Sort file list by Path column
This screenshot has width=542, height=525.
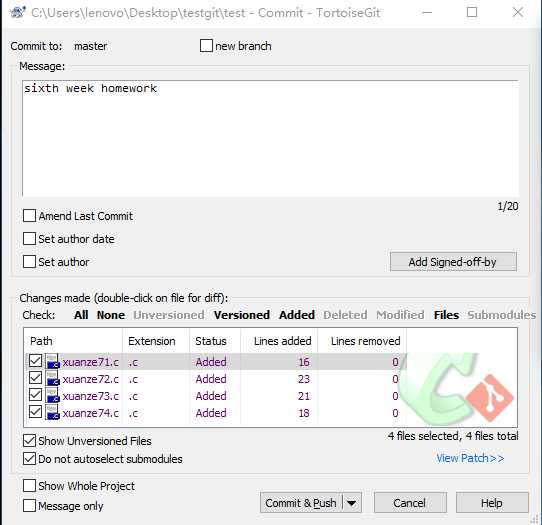[73, 341]
